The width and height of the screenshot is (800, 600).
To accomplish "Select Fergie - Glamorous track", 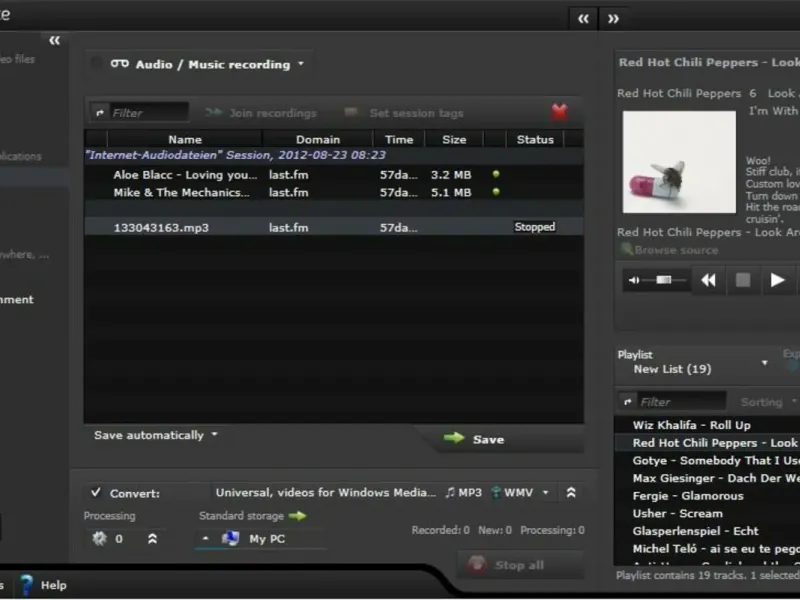I will [707, 496].
